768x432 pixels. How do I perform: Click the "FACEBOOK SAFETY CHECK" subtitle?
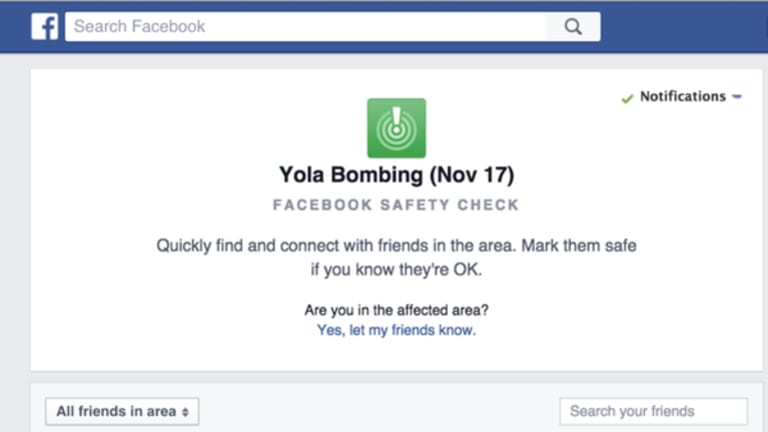coord(396,205)
